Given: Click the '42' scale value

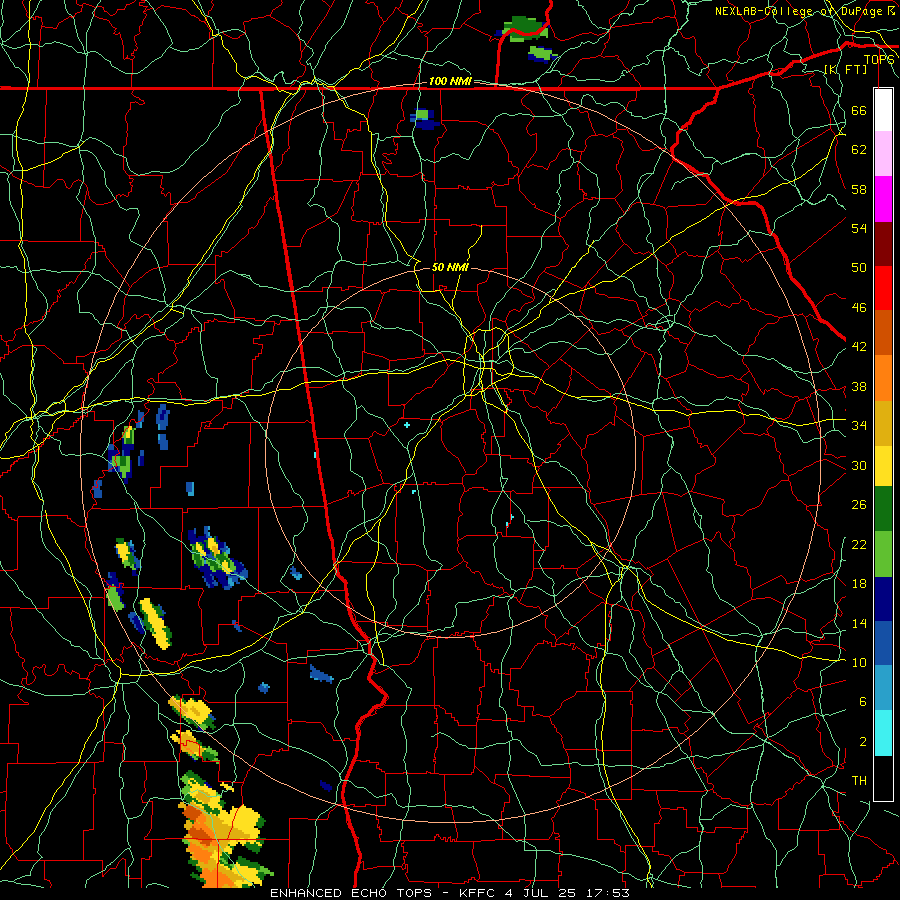Looking at the screenshot, I should coord(859,347).
